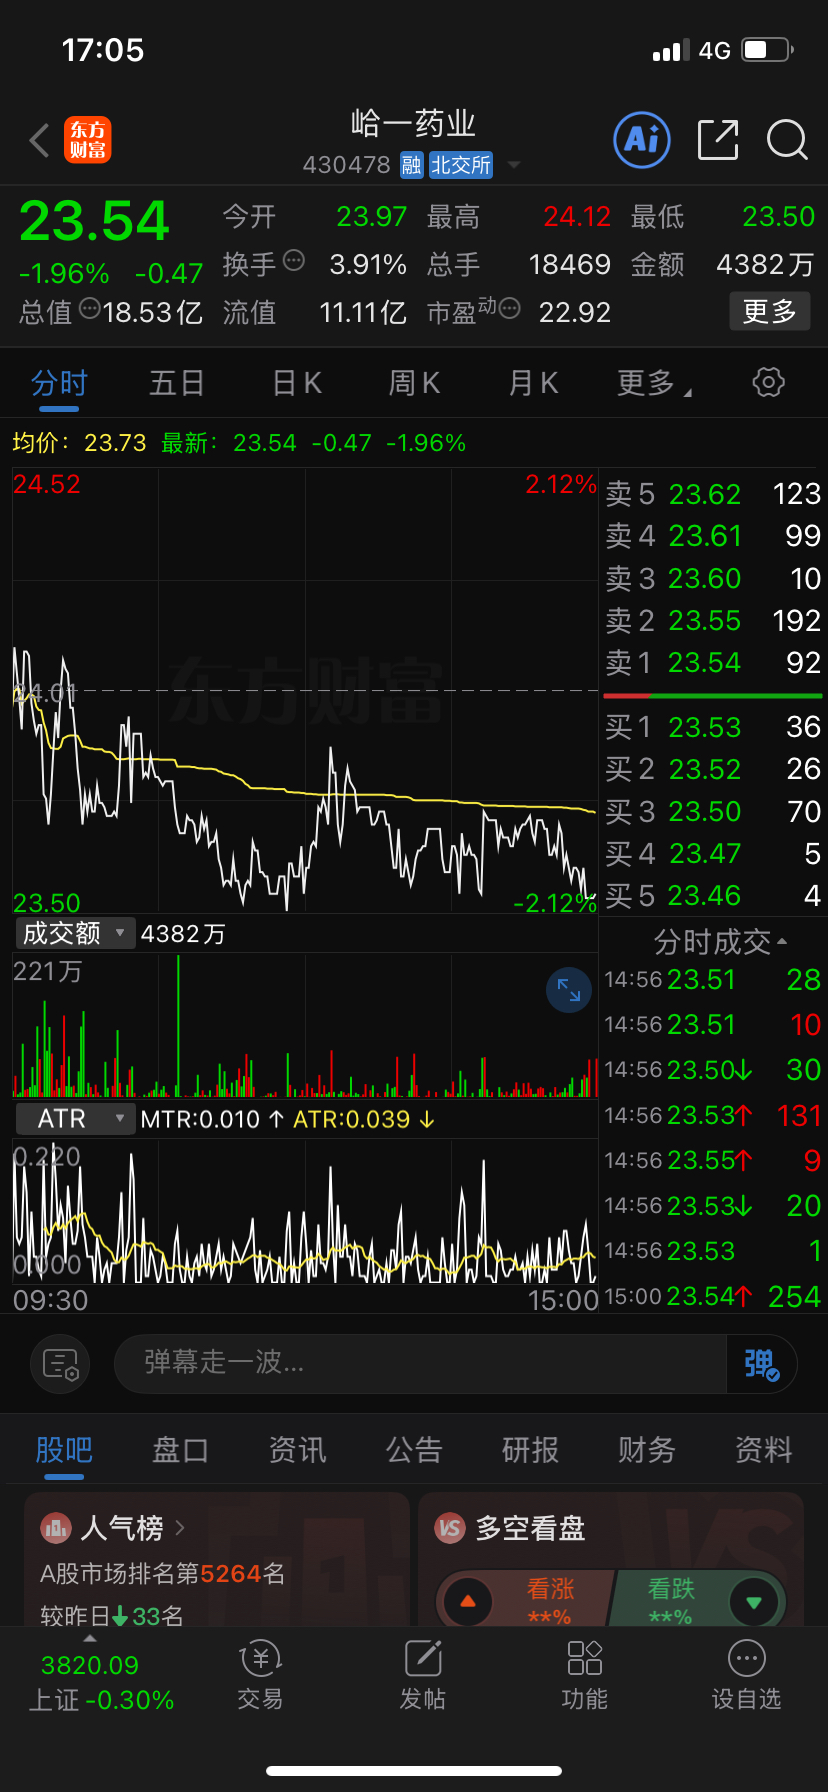Select the 股吧 tab
The height and width of the screenshot is (1792, 828).
[64, 1451]
